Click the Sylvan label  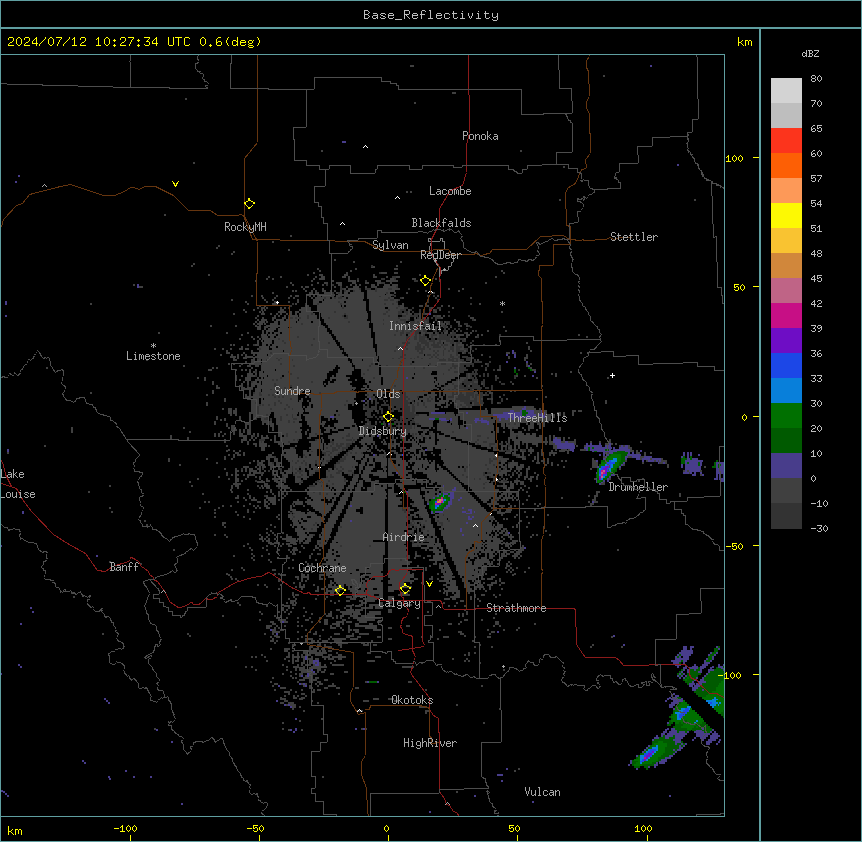[390, 245]
